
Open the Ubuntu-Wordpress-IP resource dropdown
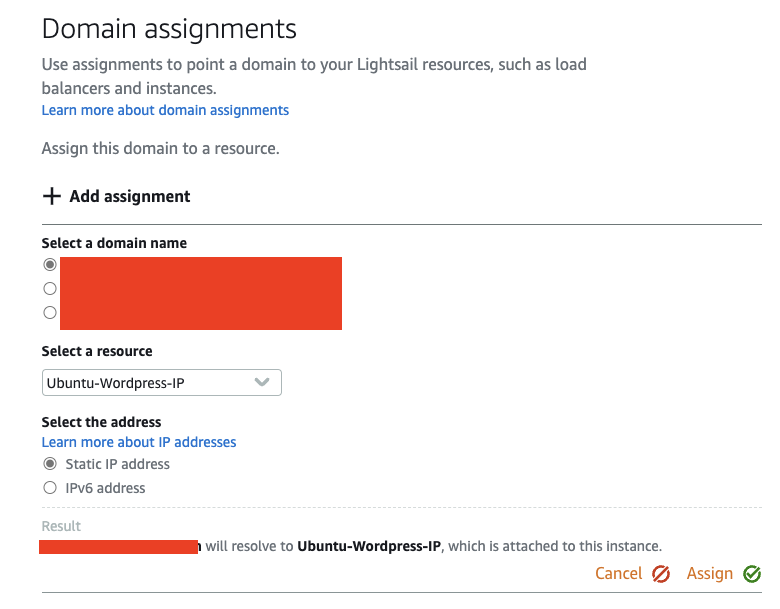click(161, 383)
